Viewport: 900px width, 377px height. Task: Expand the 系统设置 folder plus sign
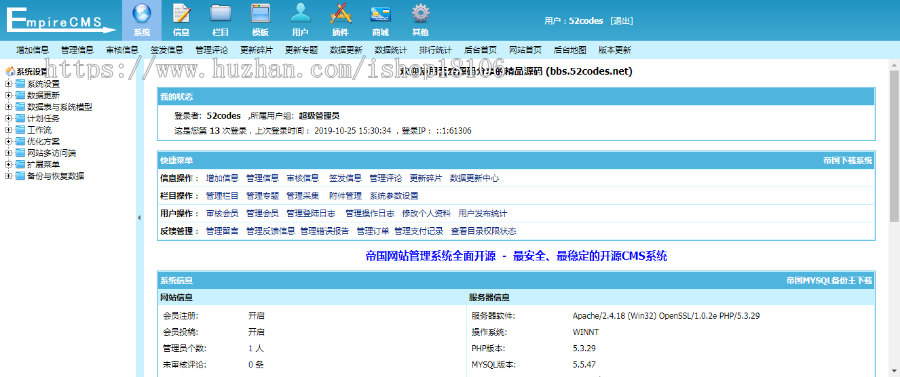tap(9, 84)
